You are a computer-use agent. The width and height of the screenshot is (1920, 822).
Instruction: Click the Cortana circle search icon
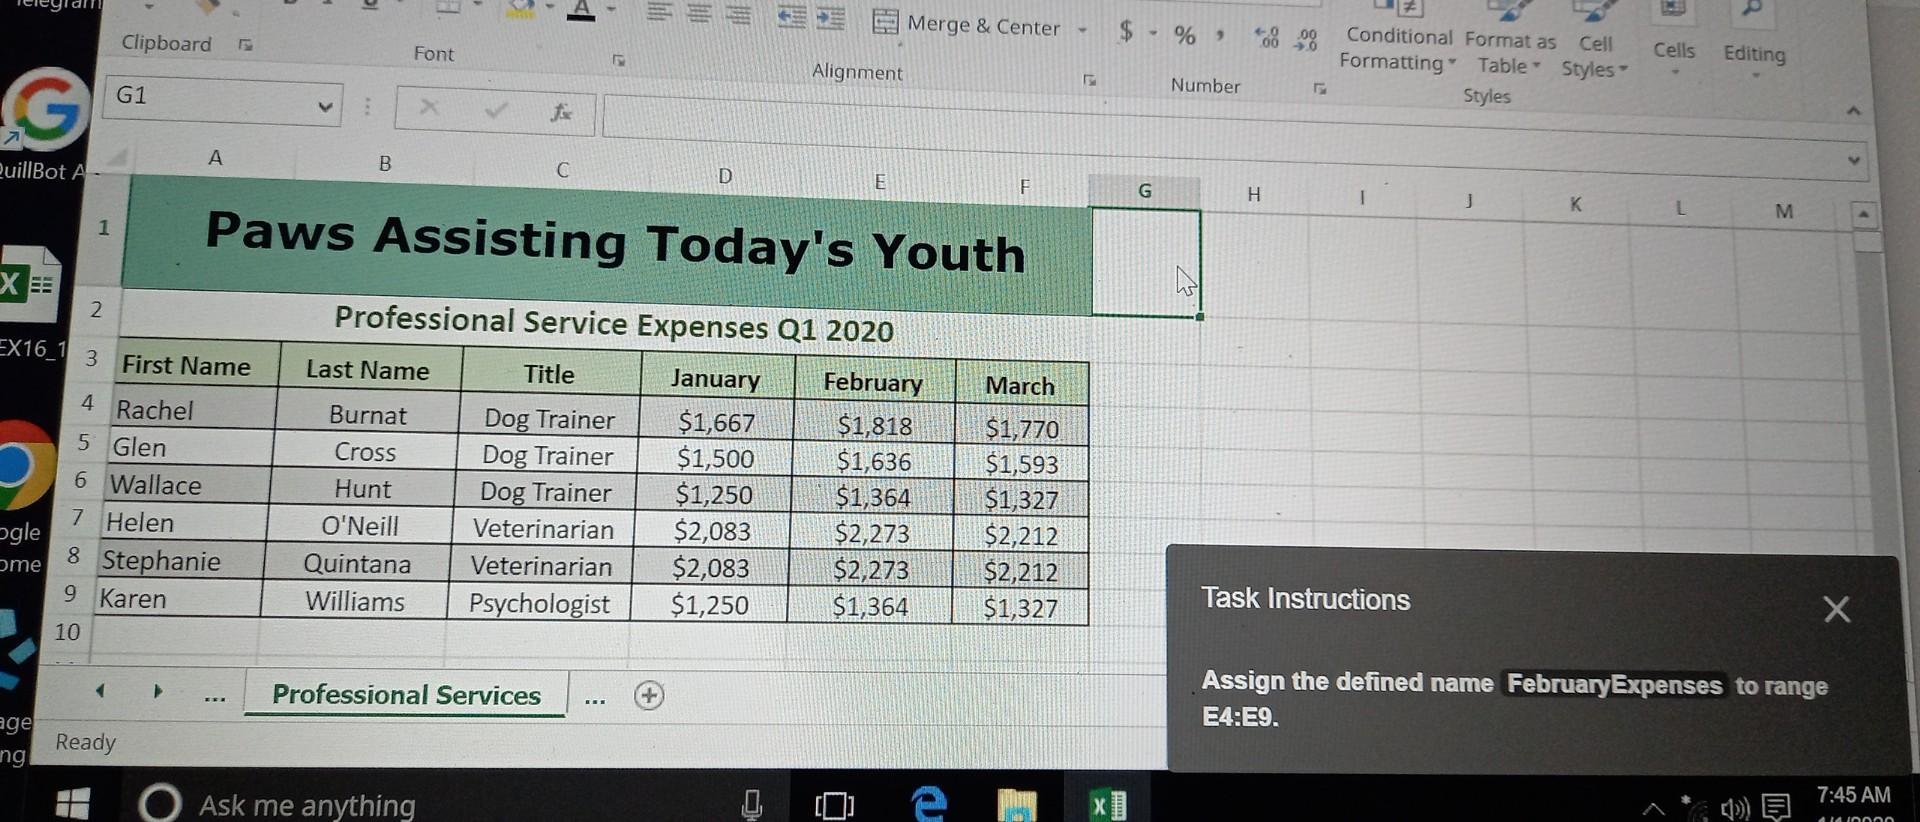(160, 803)
